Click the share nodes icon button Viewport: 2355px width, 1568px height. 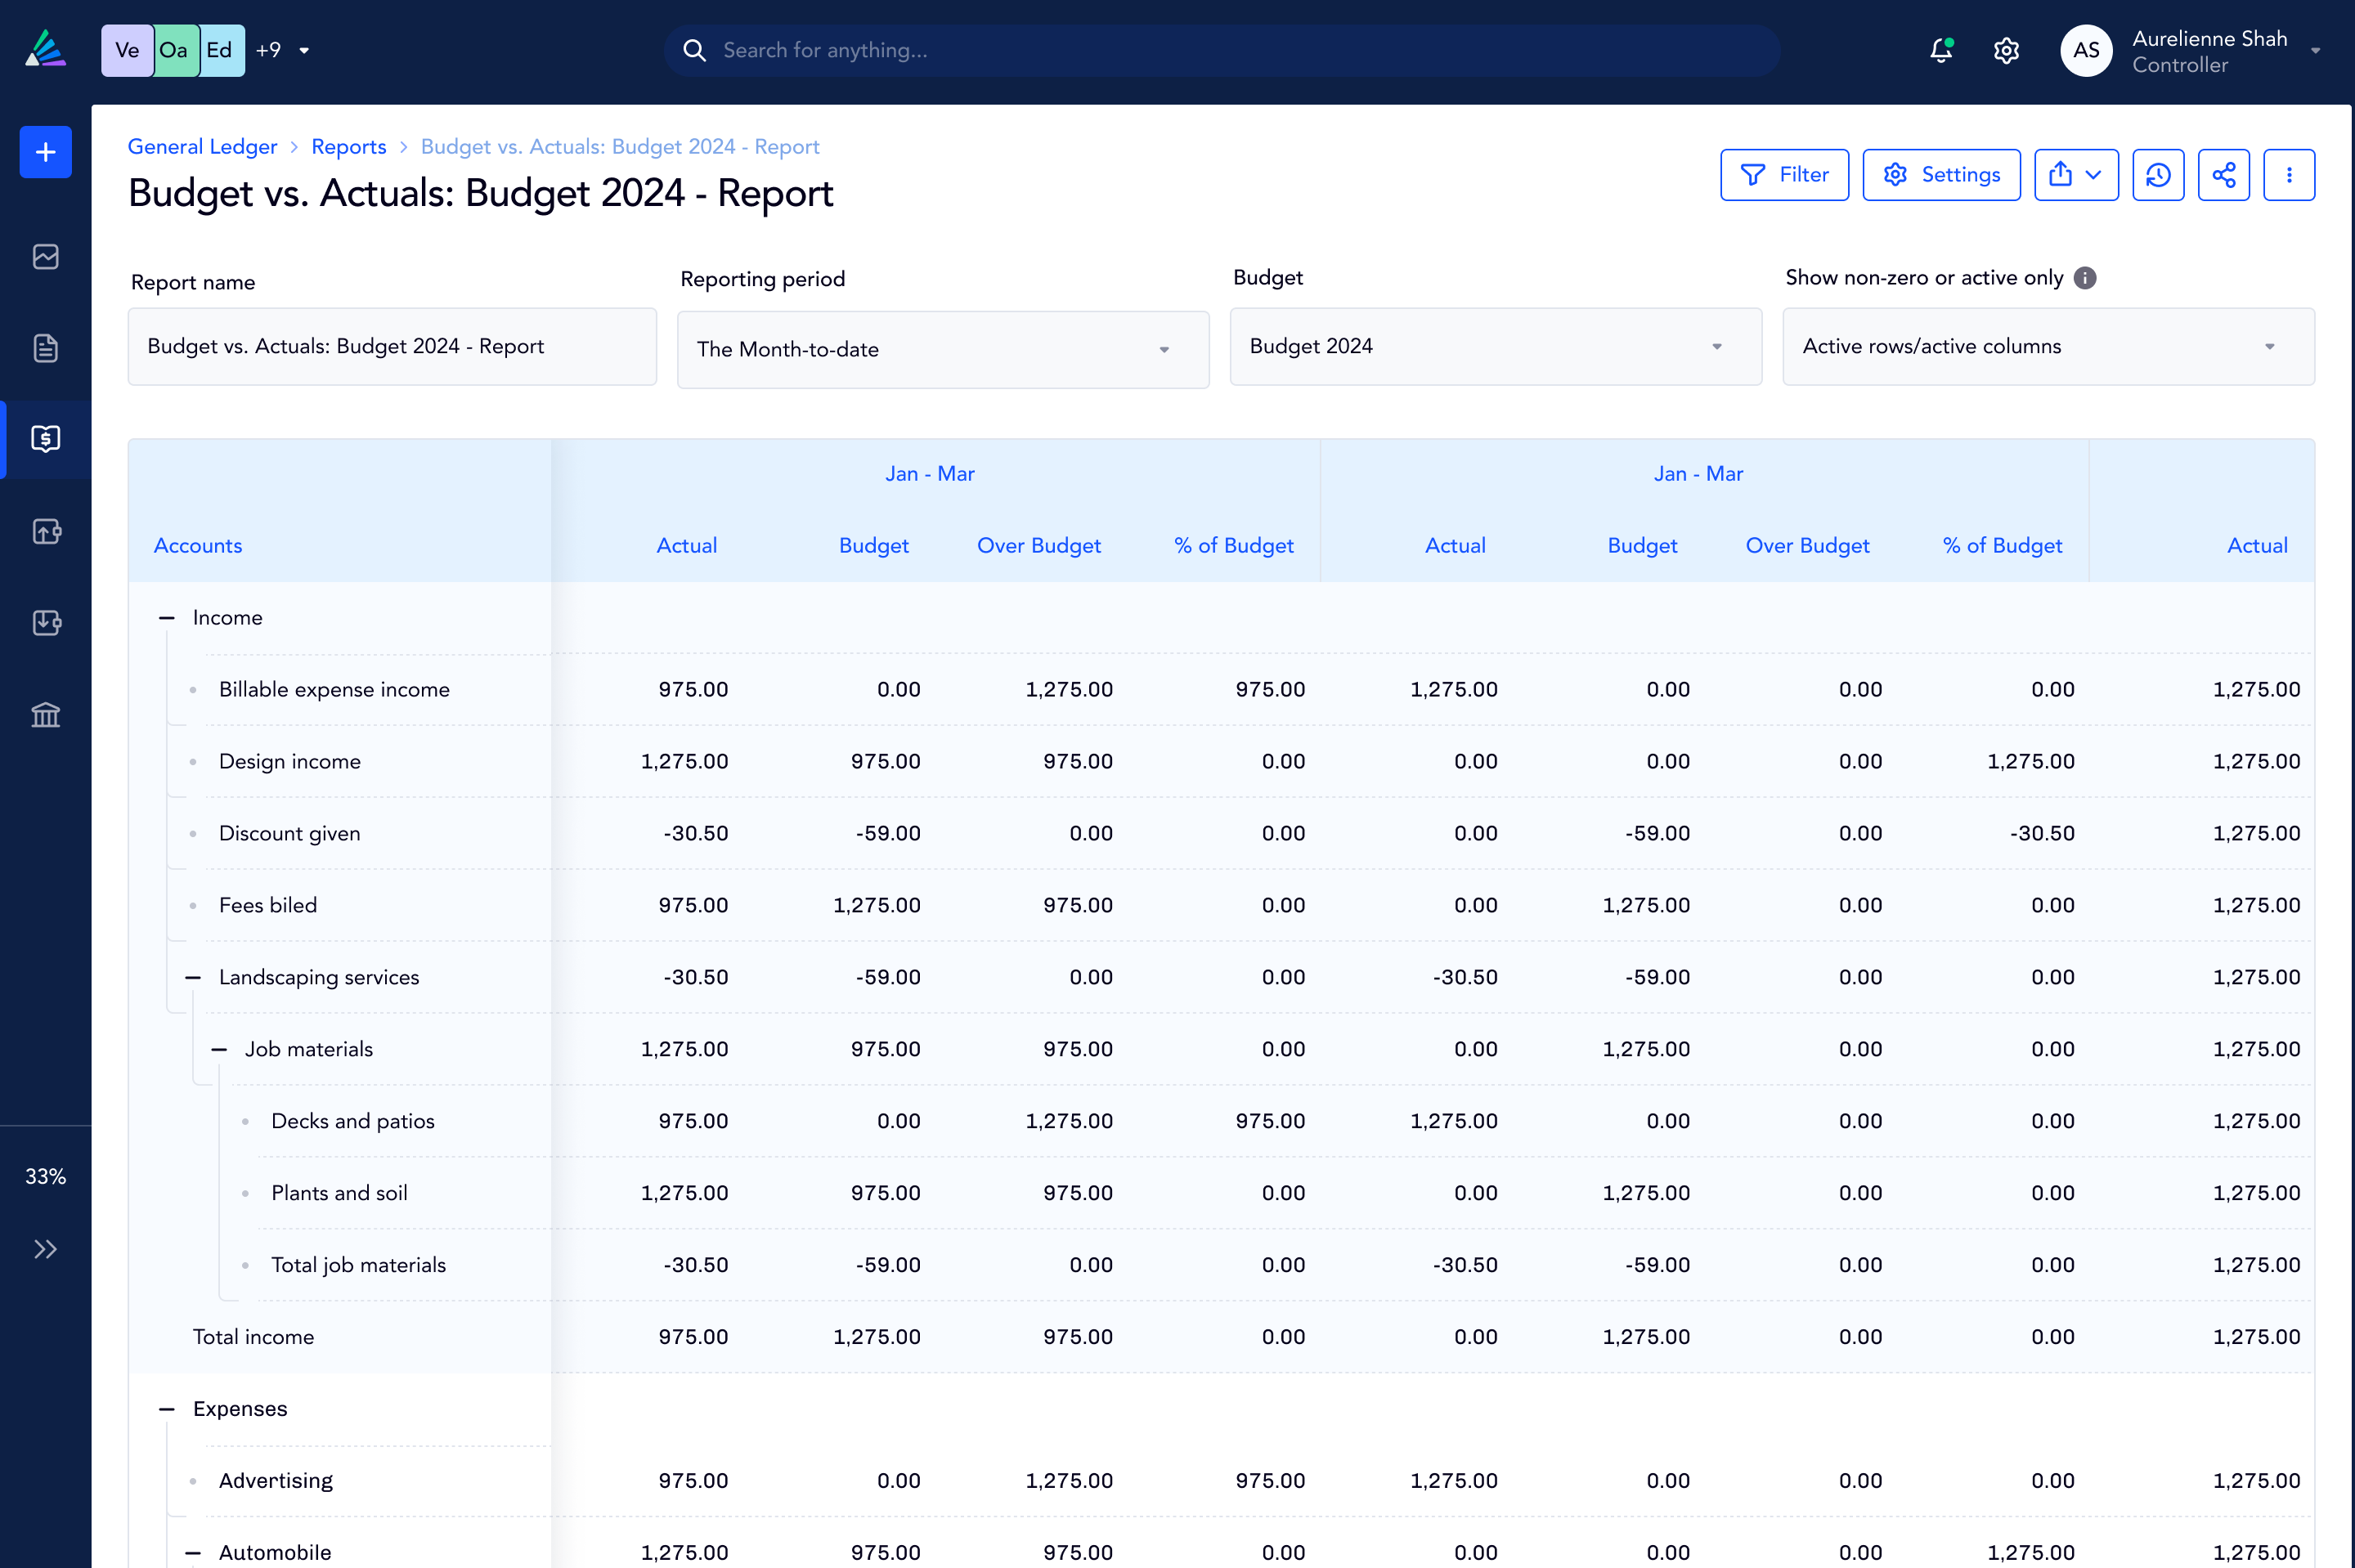pos(2223,175)
